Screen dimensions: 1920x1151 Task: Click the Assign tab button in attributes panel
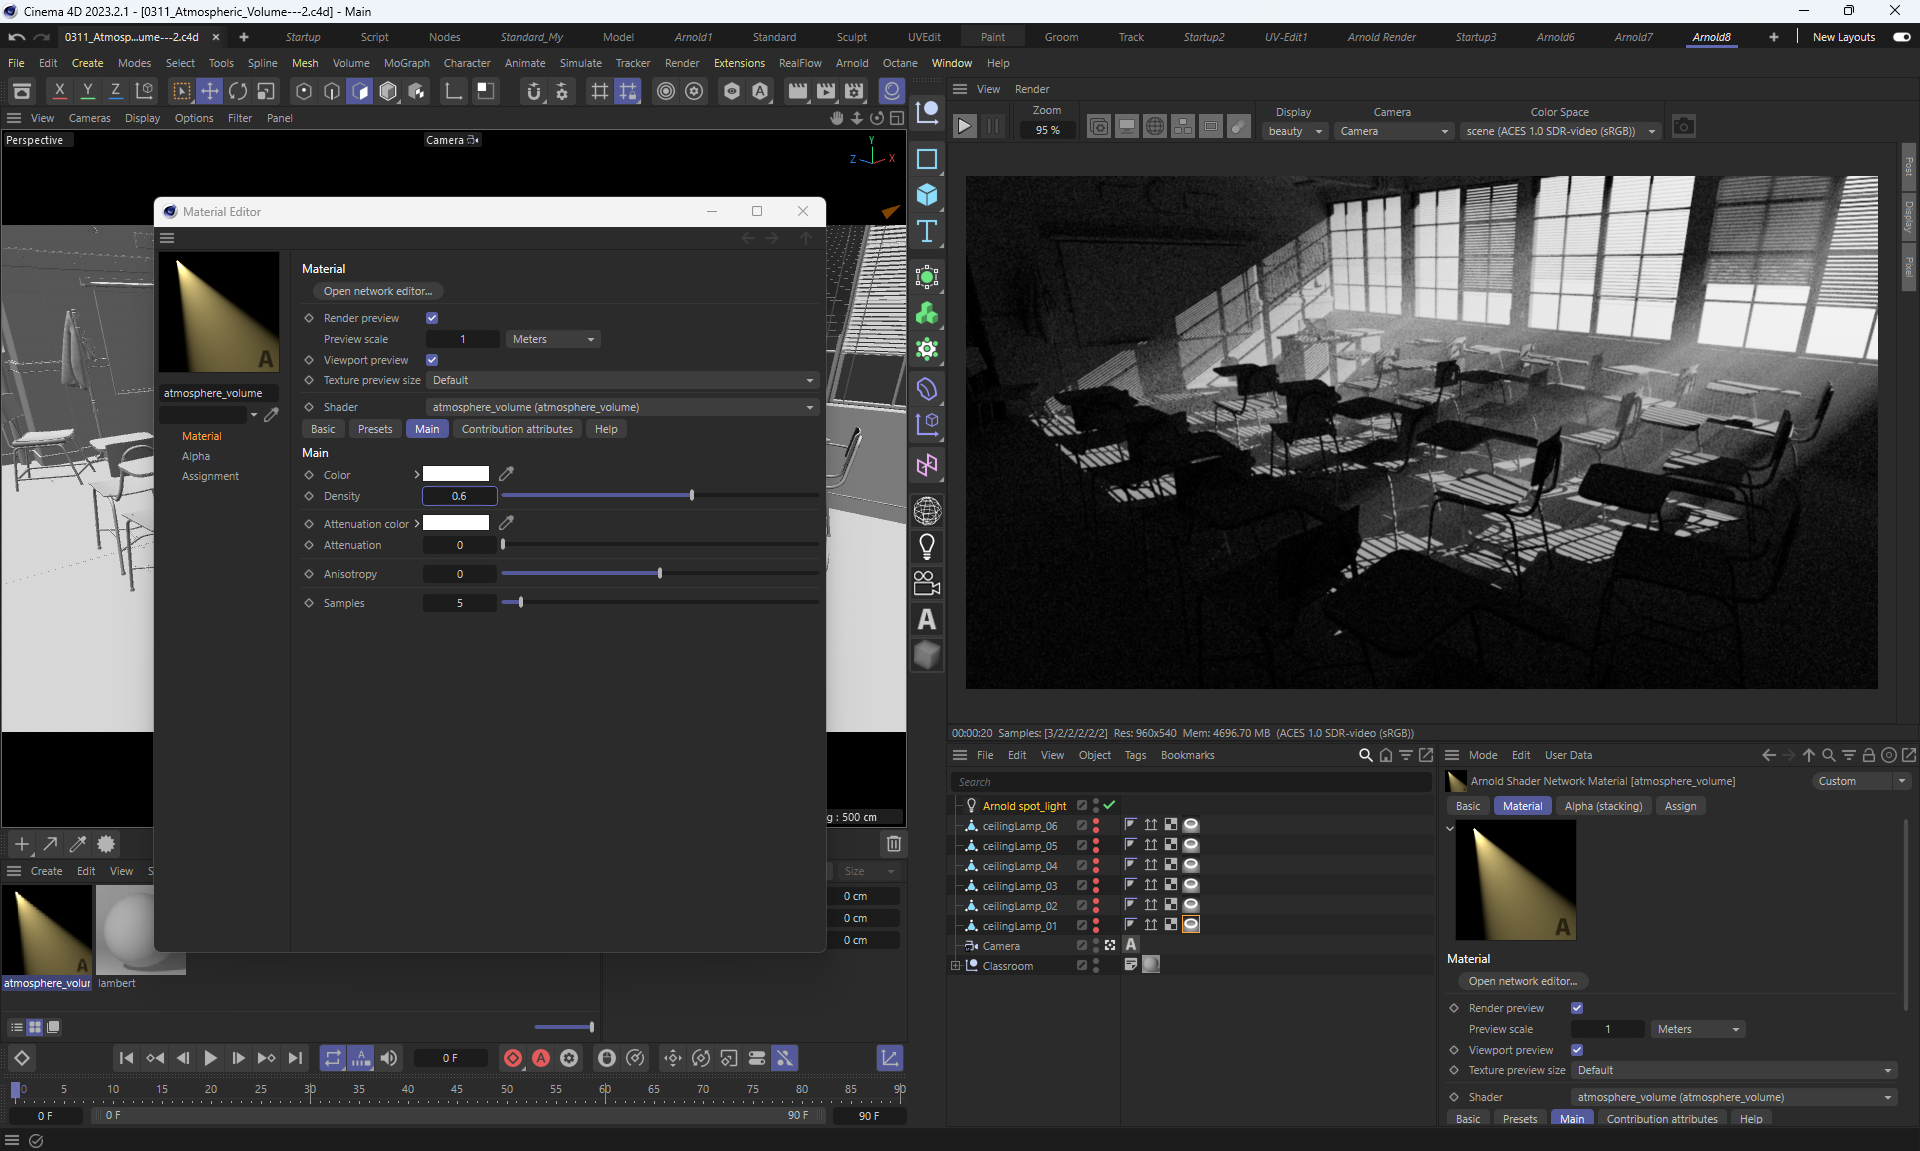pyautogui.click(x=1680, y=806)
